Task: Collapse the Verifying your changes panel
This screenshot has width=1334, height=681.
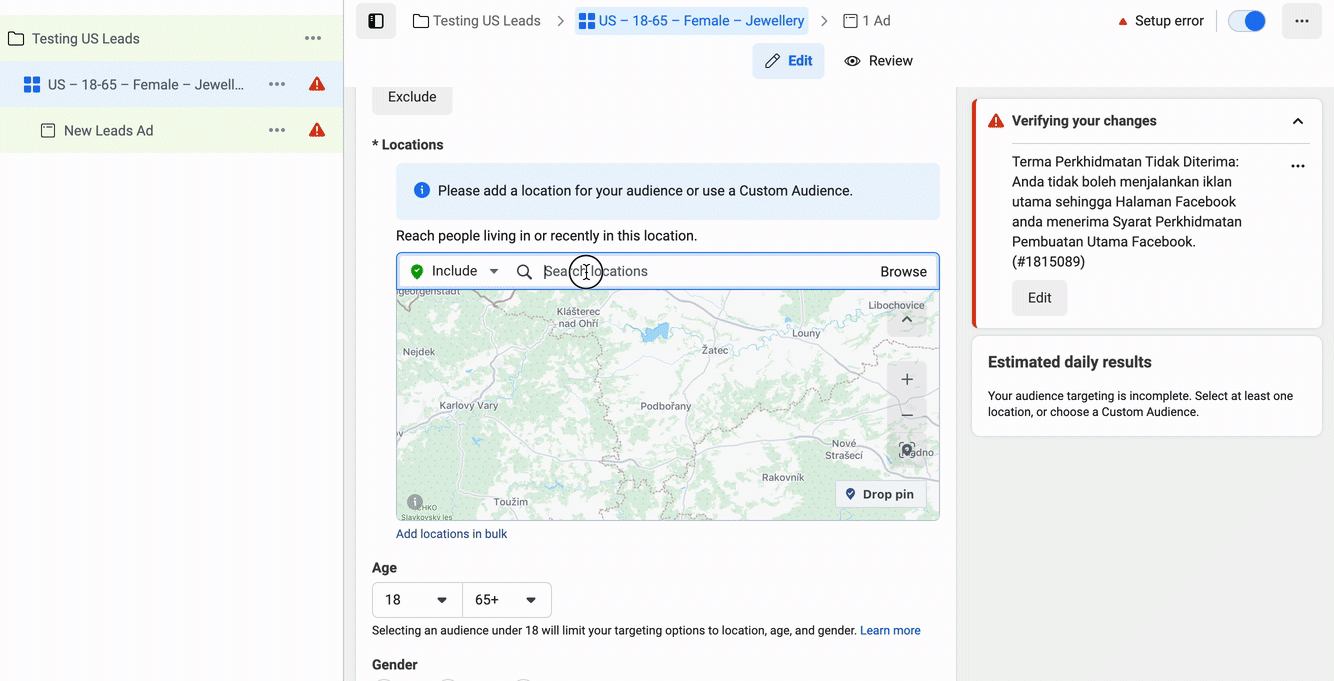Action: point(1298,121)
